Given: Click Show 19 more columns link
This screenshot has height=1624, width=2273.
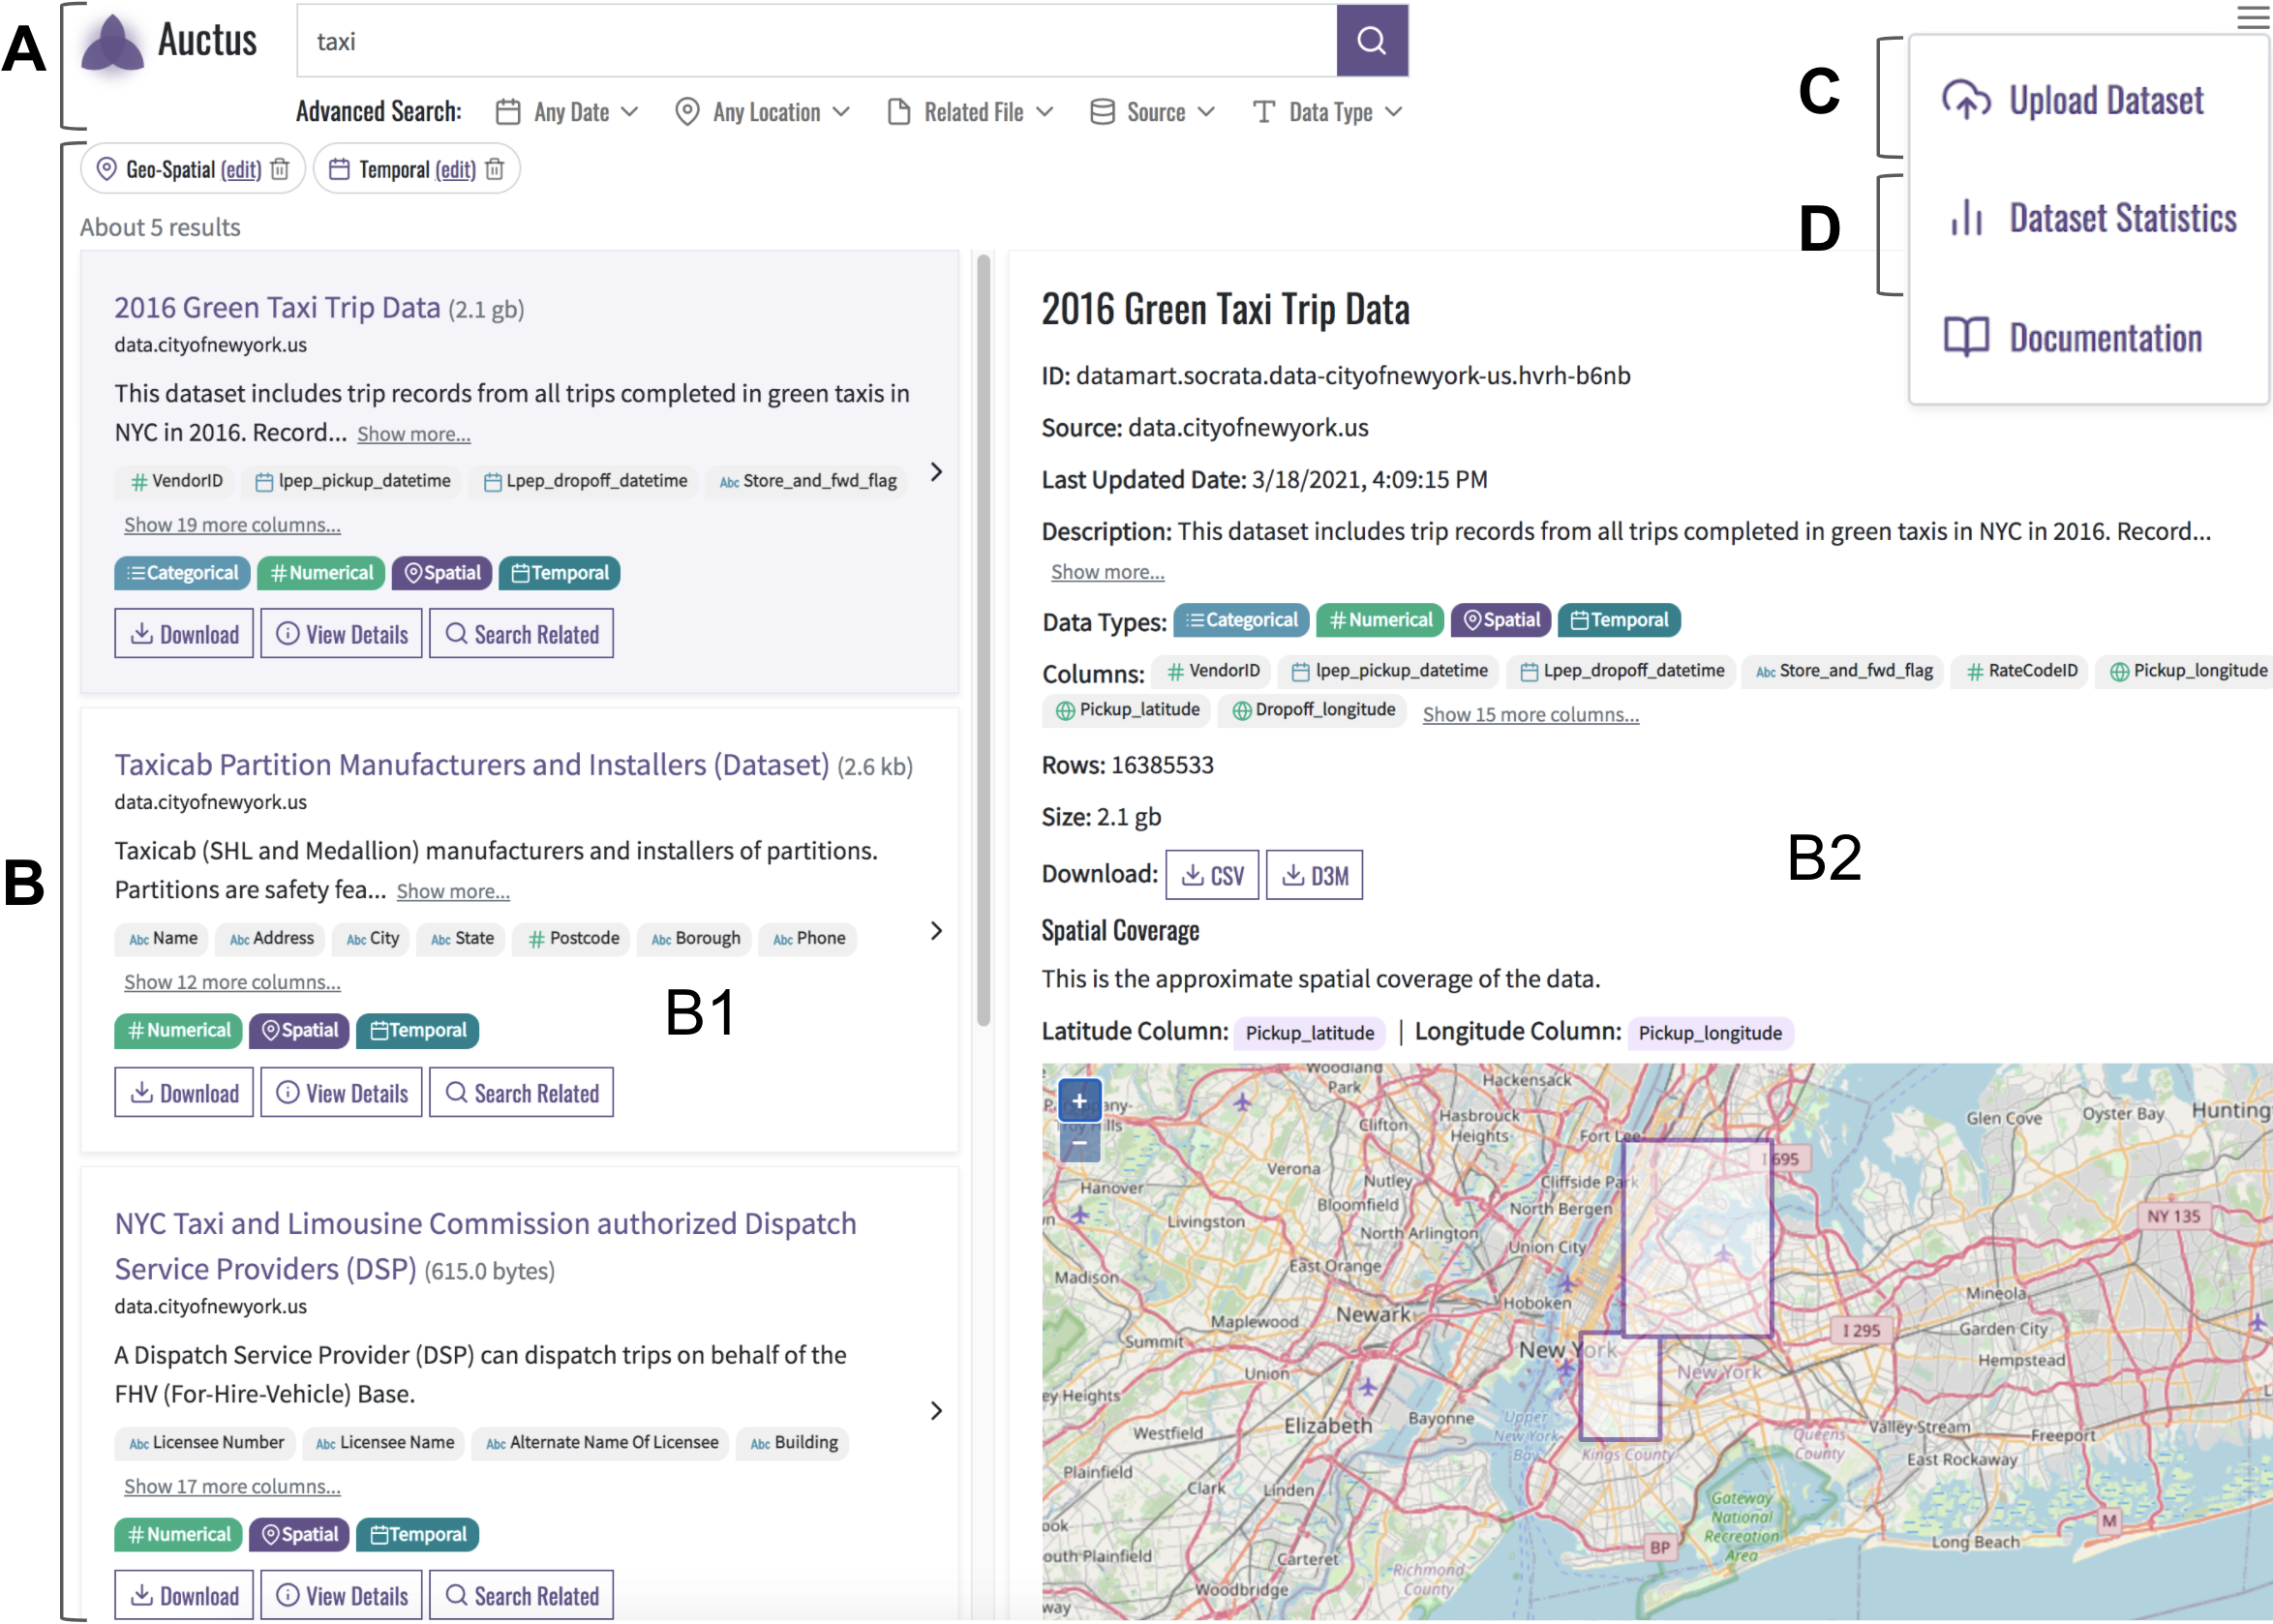Looking at the screenshot, I should click(x=232, y=525).
